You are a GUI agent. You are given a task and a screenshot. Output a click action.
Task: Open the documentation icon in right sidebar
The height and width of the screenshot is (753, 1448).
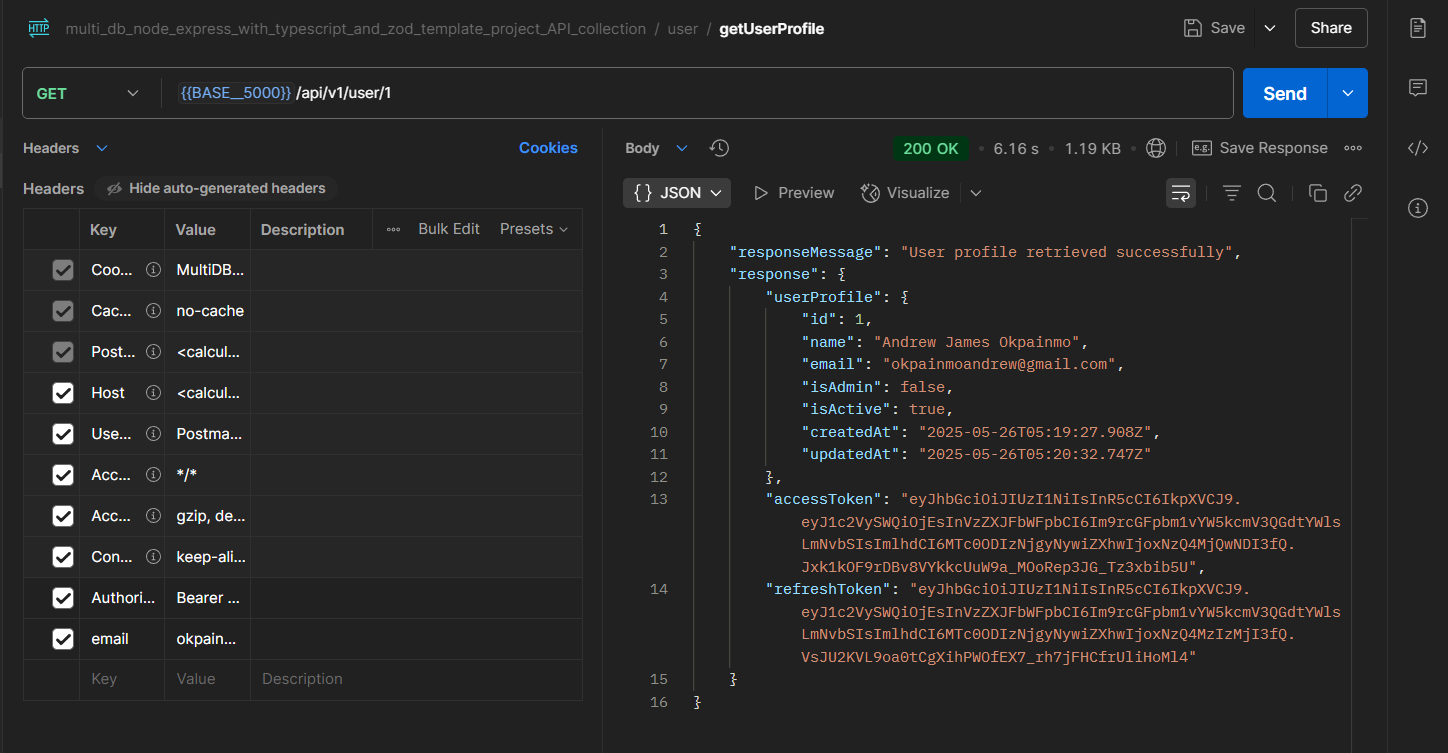(1417, 28)
